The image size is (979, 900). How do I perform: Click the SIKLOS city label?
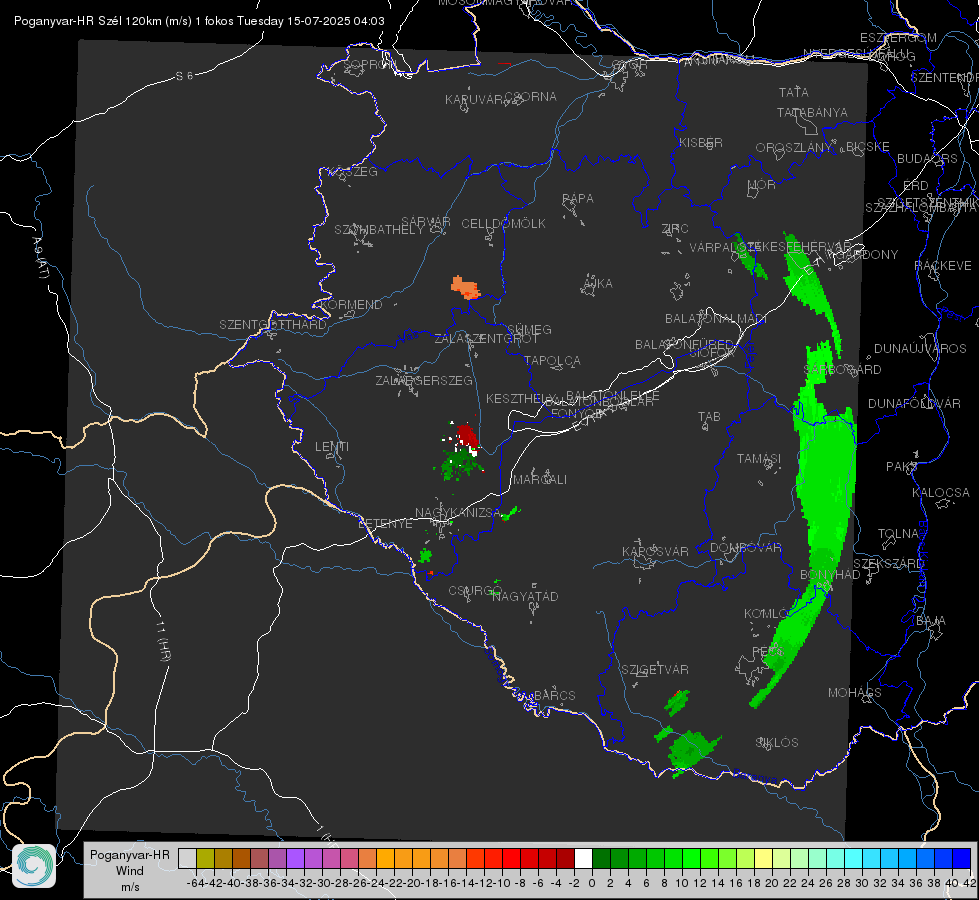pyautogui.click(x=777, y=743)
